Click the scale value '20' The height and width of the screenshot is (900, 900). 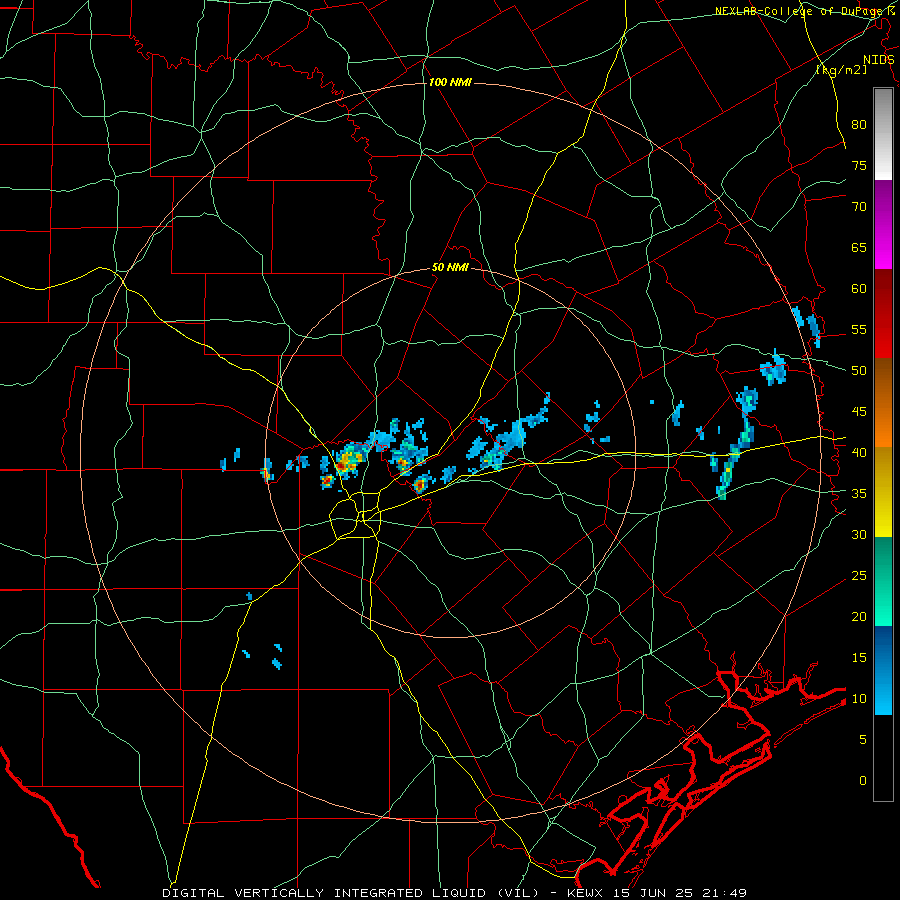pyautogui.click(x=859, y=617)
